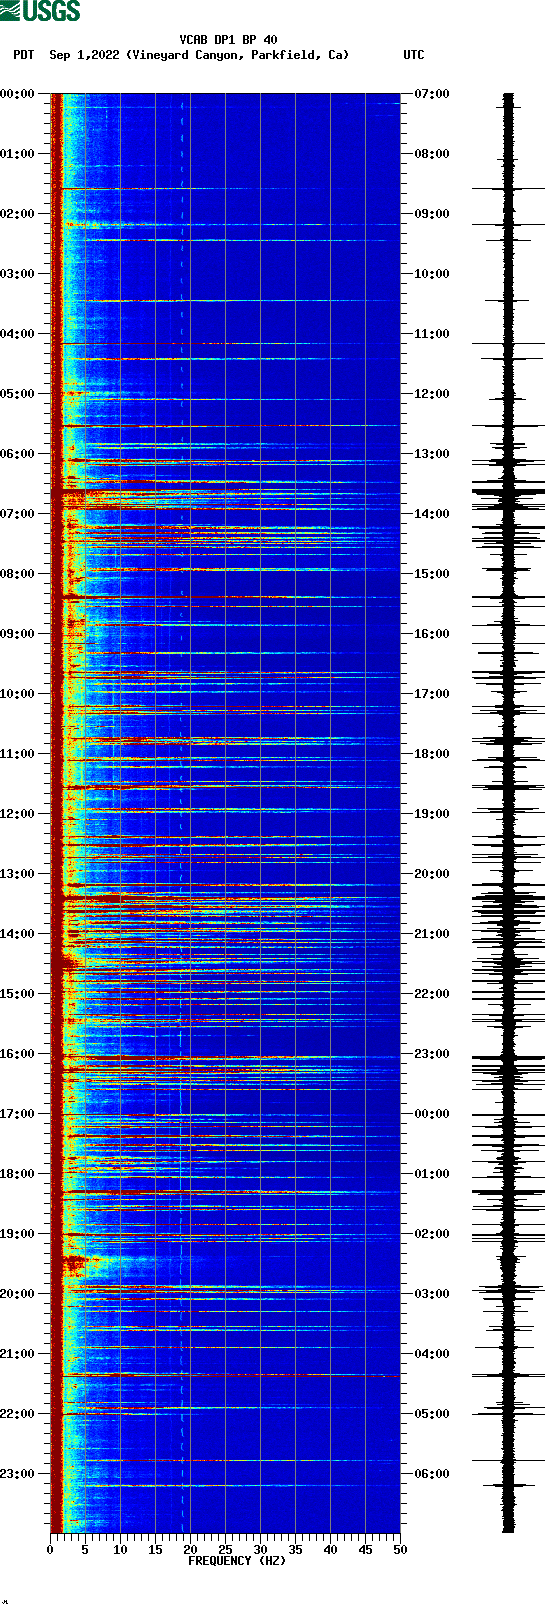Image resolution: width=552 pixels, height=1613 pixels.
Task: Click the 19:00 UTC time label
Action: point(432,814)
